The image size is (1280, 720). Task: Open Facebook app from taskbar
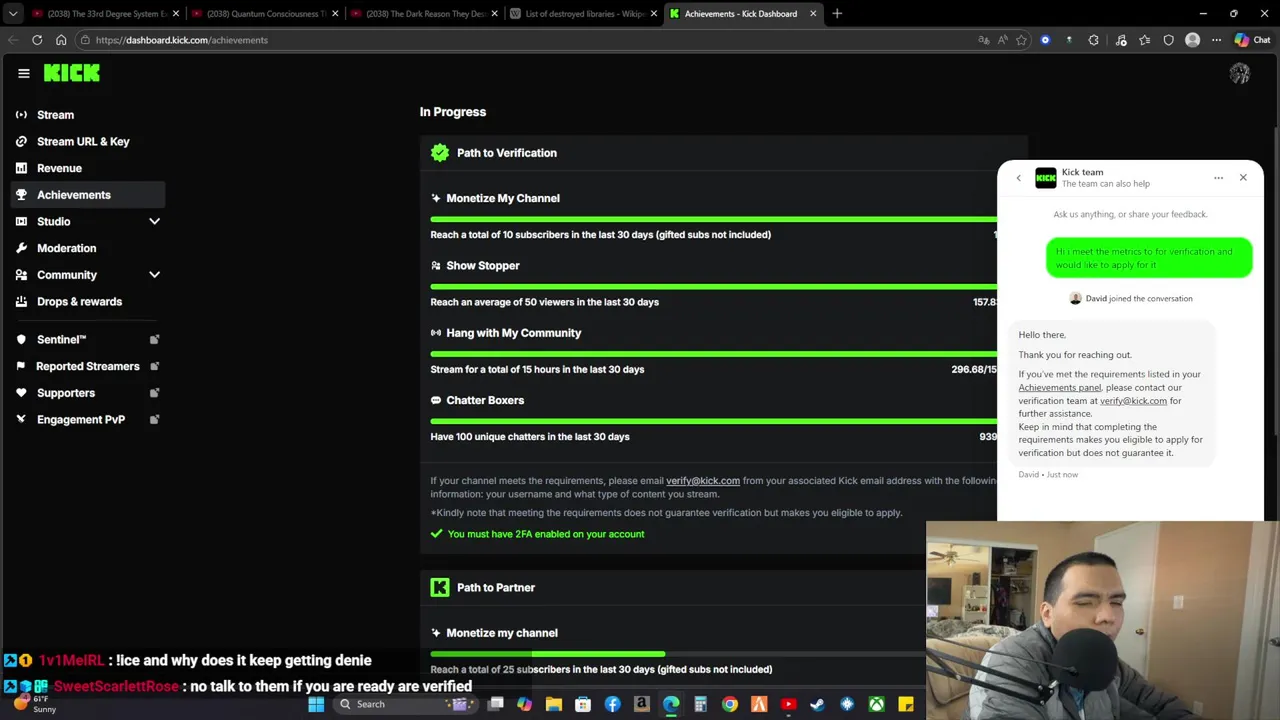(612, 704)
